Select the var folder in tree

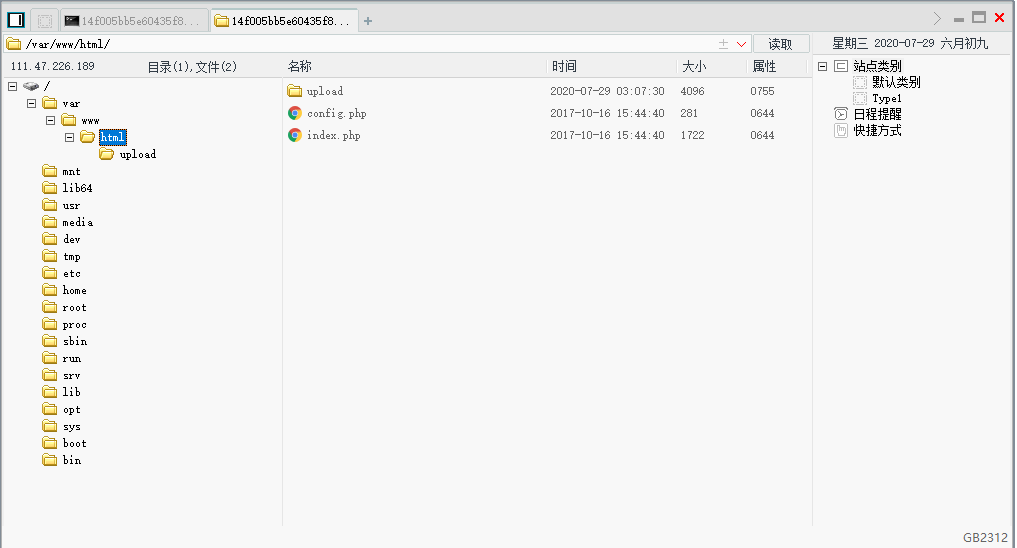[61, 103]
